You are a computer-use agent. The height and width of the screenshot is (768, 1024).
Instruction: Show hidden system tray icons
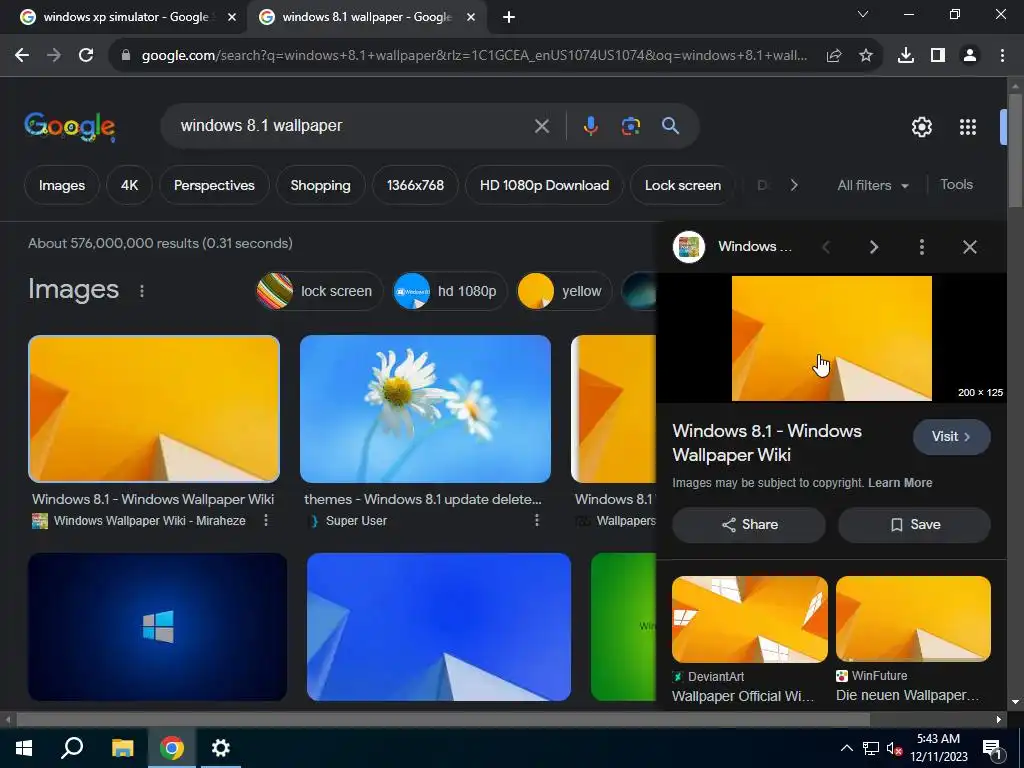click(x=846, y=748)
